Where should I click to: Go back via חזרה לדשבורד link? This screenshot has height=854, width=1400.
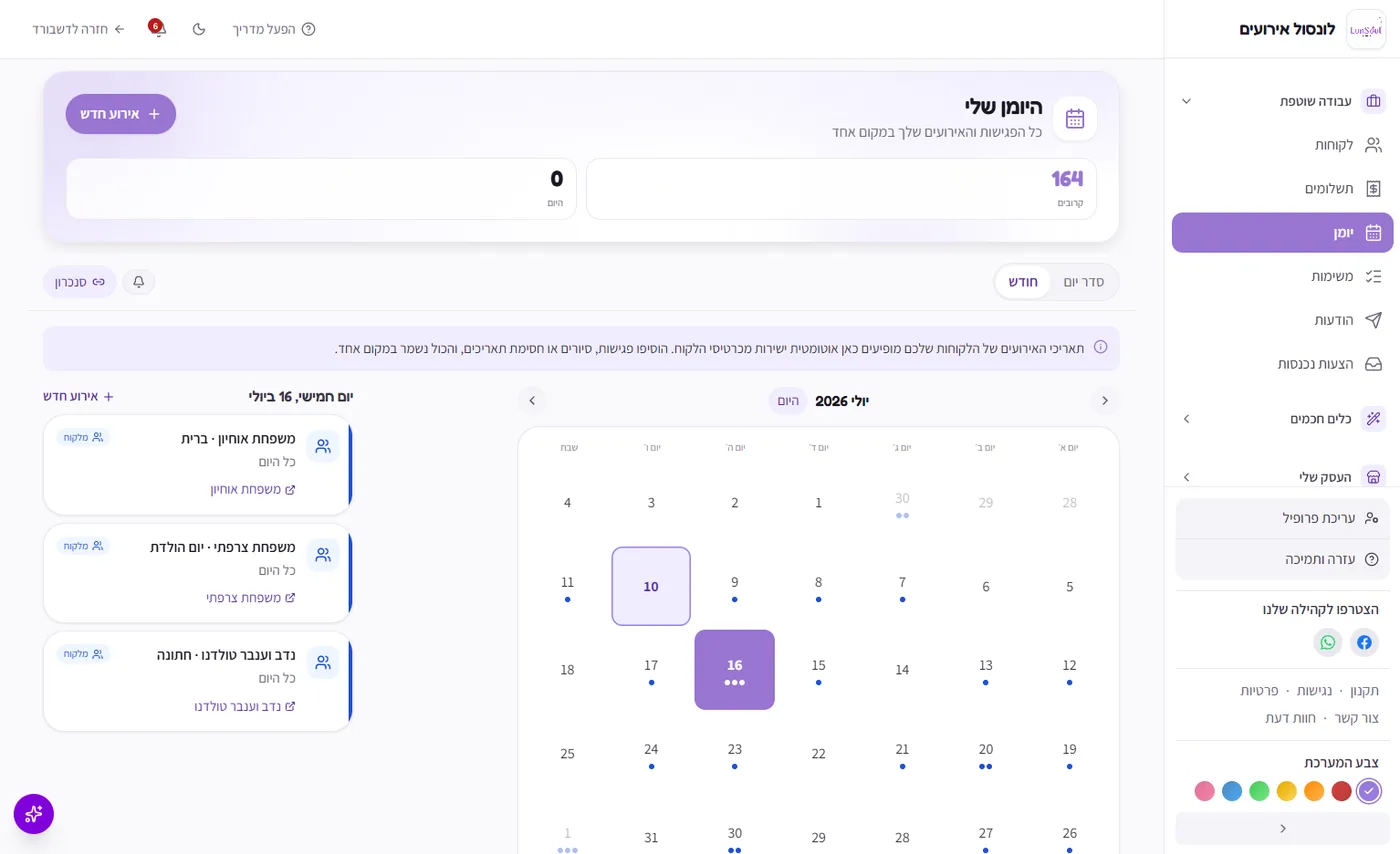tap(79, 29)
